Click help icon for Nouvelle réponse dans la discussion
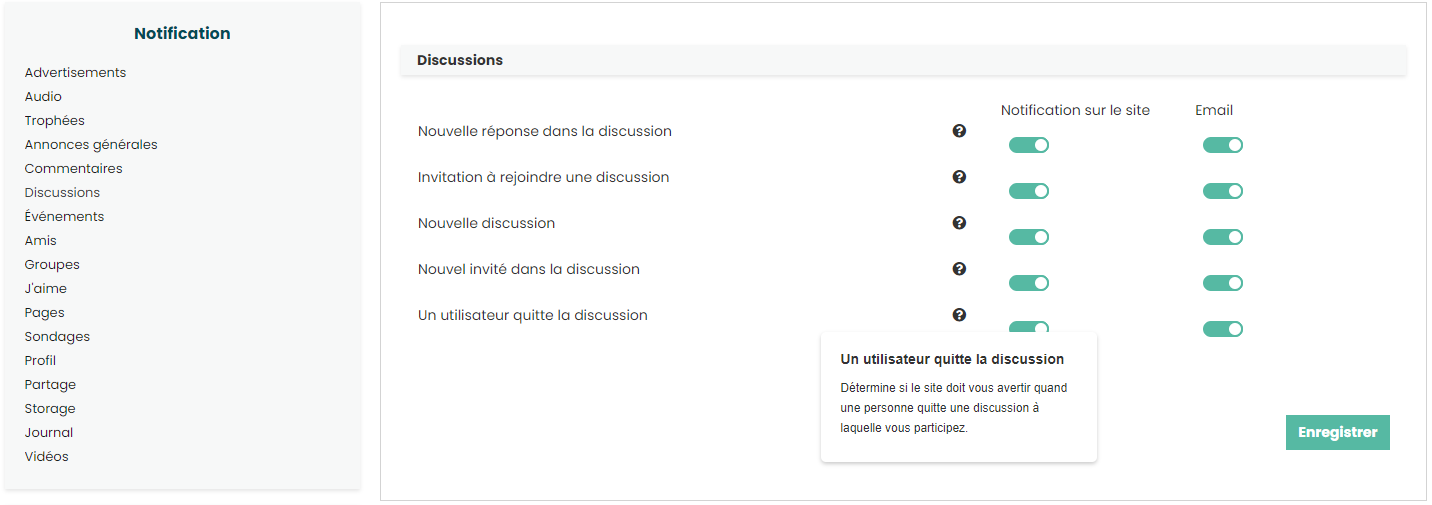This screenshot has width=1432, height=505. coord(959,131)
